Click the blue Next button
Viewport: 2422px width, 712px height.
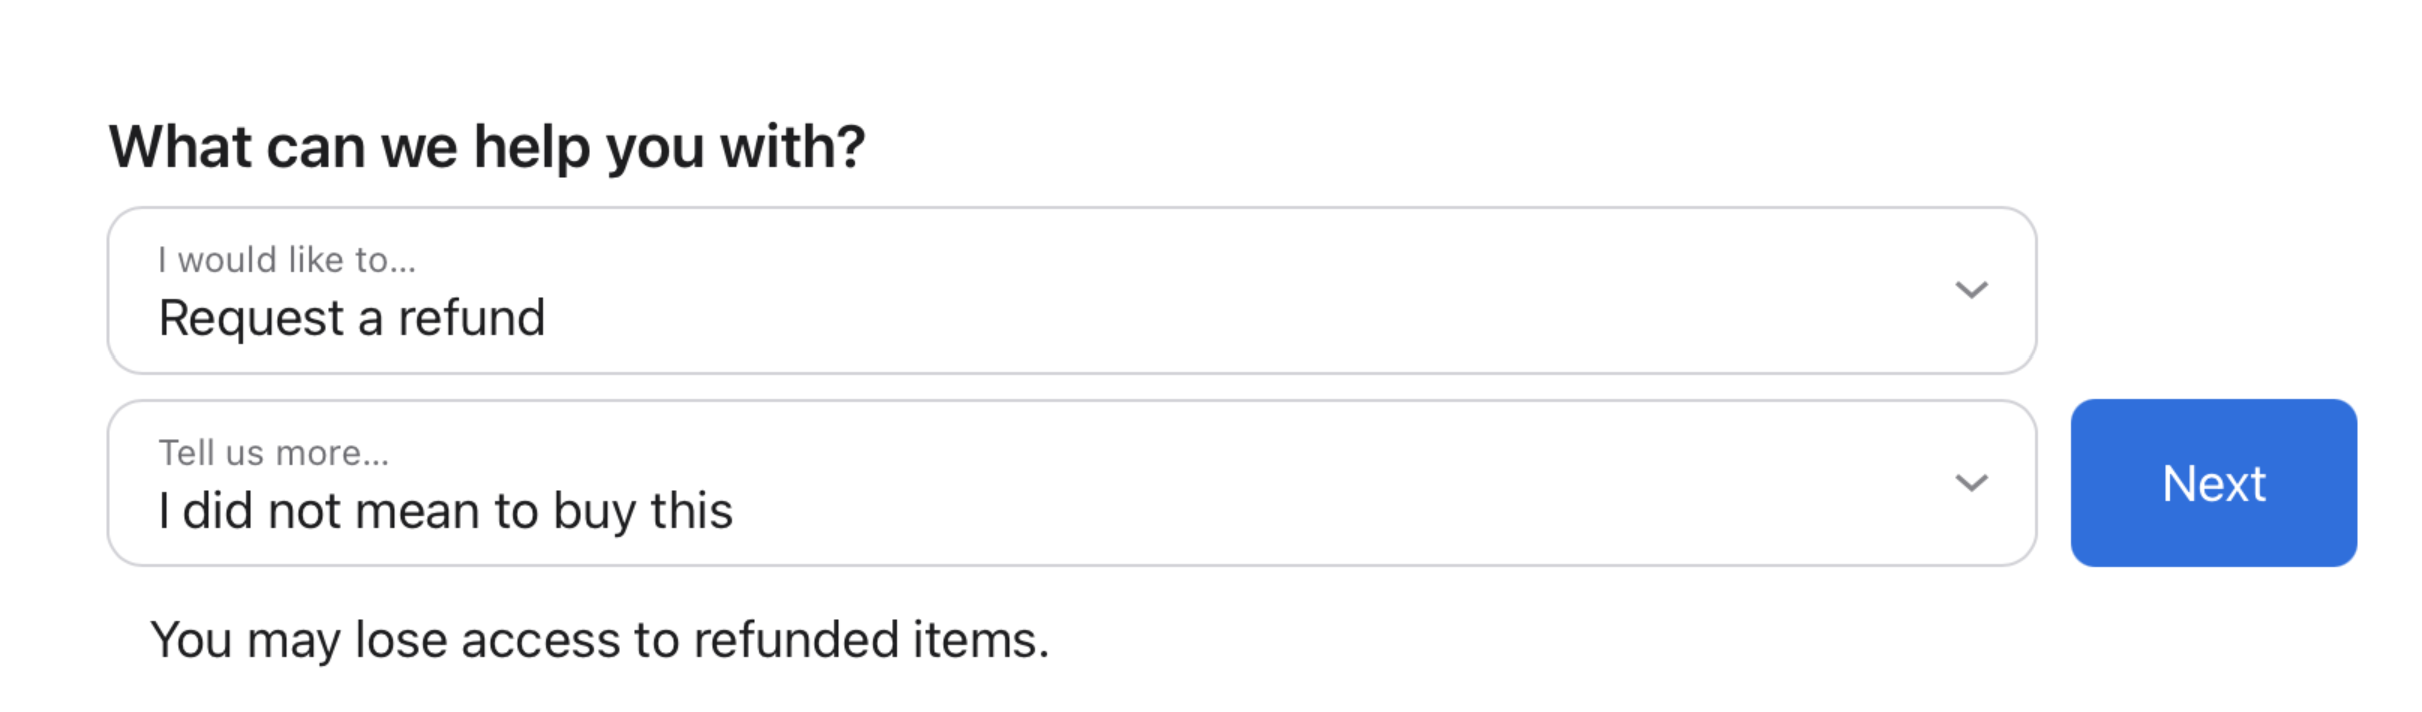click(x=2212, y=483)
